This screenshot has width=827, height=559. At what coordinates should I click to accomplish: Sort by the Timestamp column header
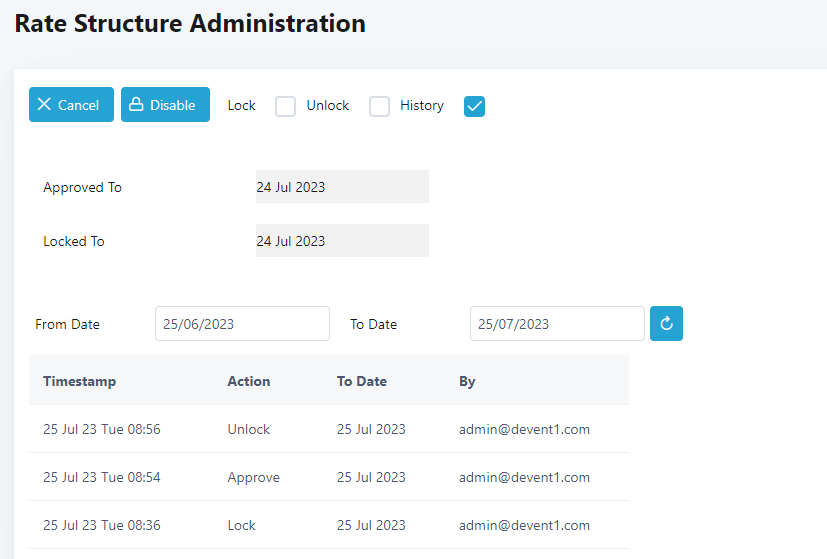(x=79, y=381)
